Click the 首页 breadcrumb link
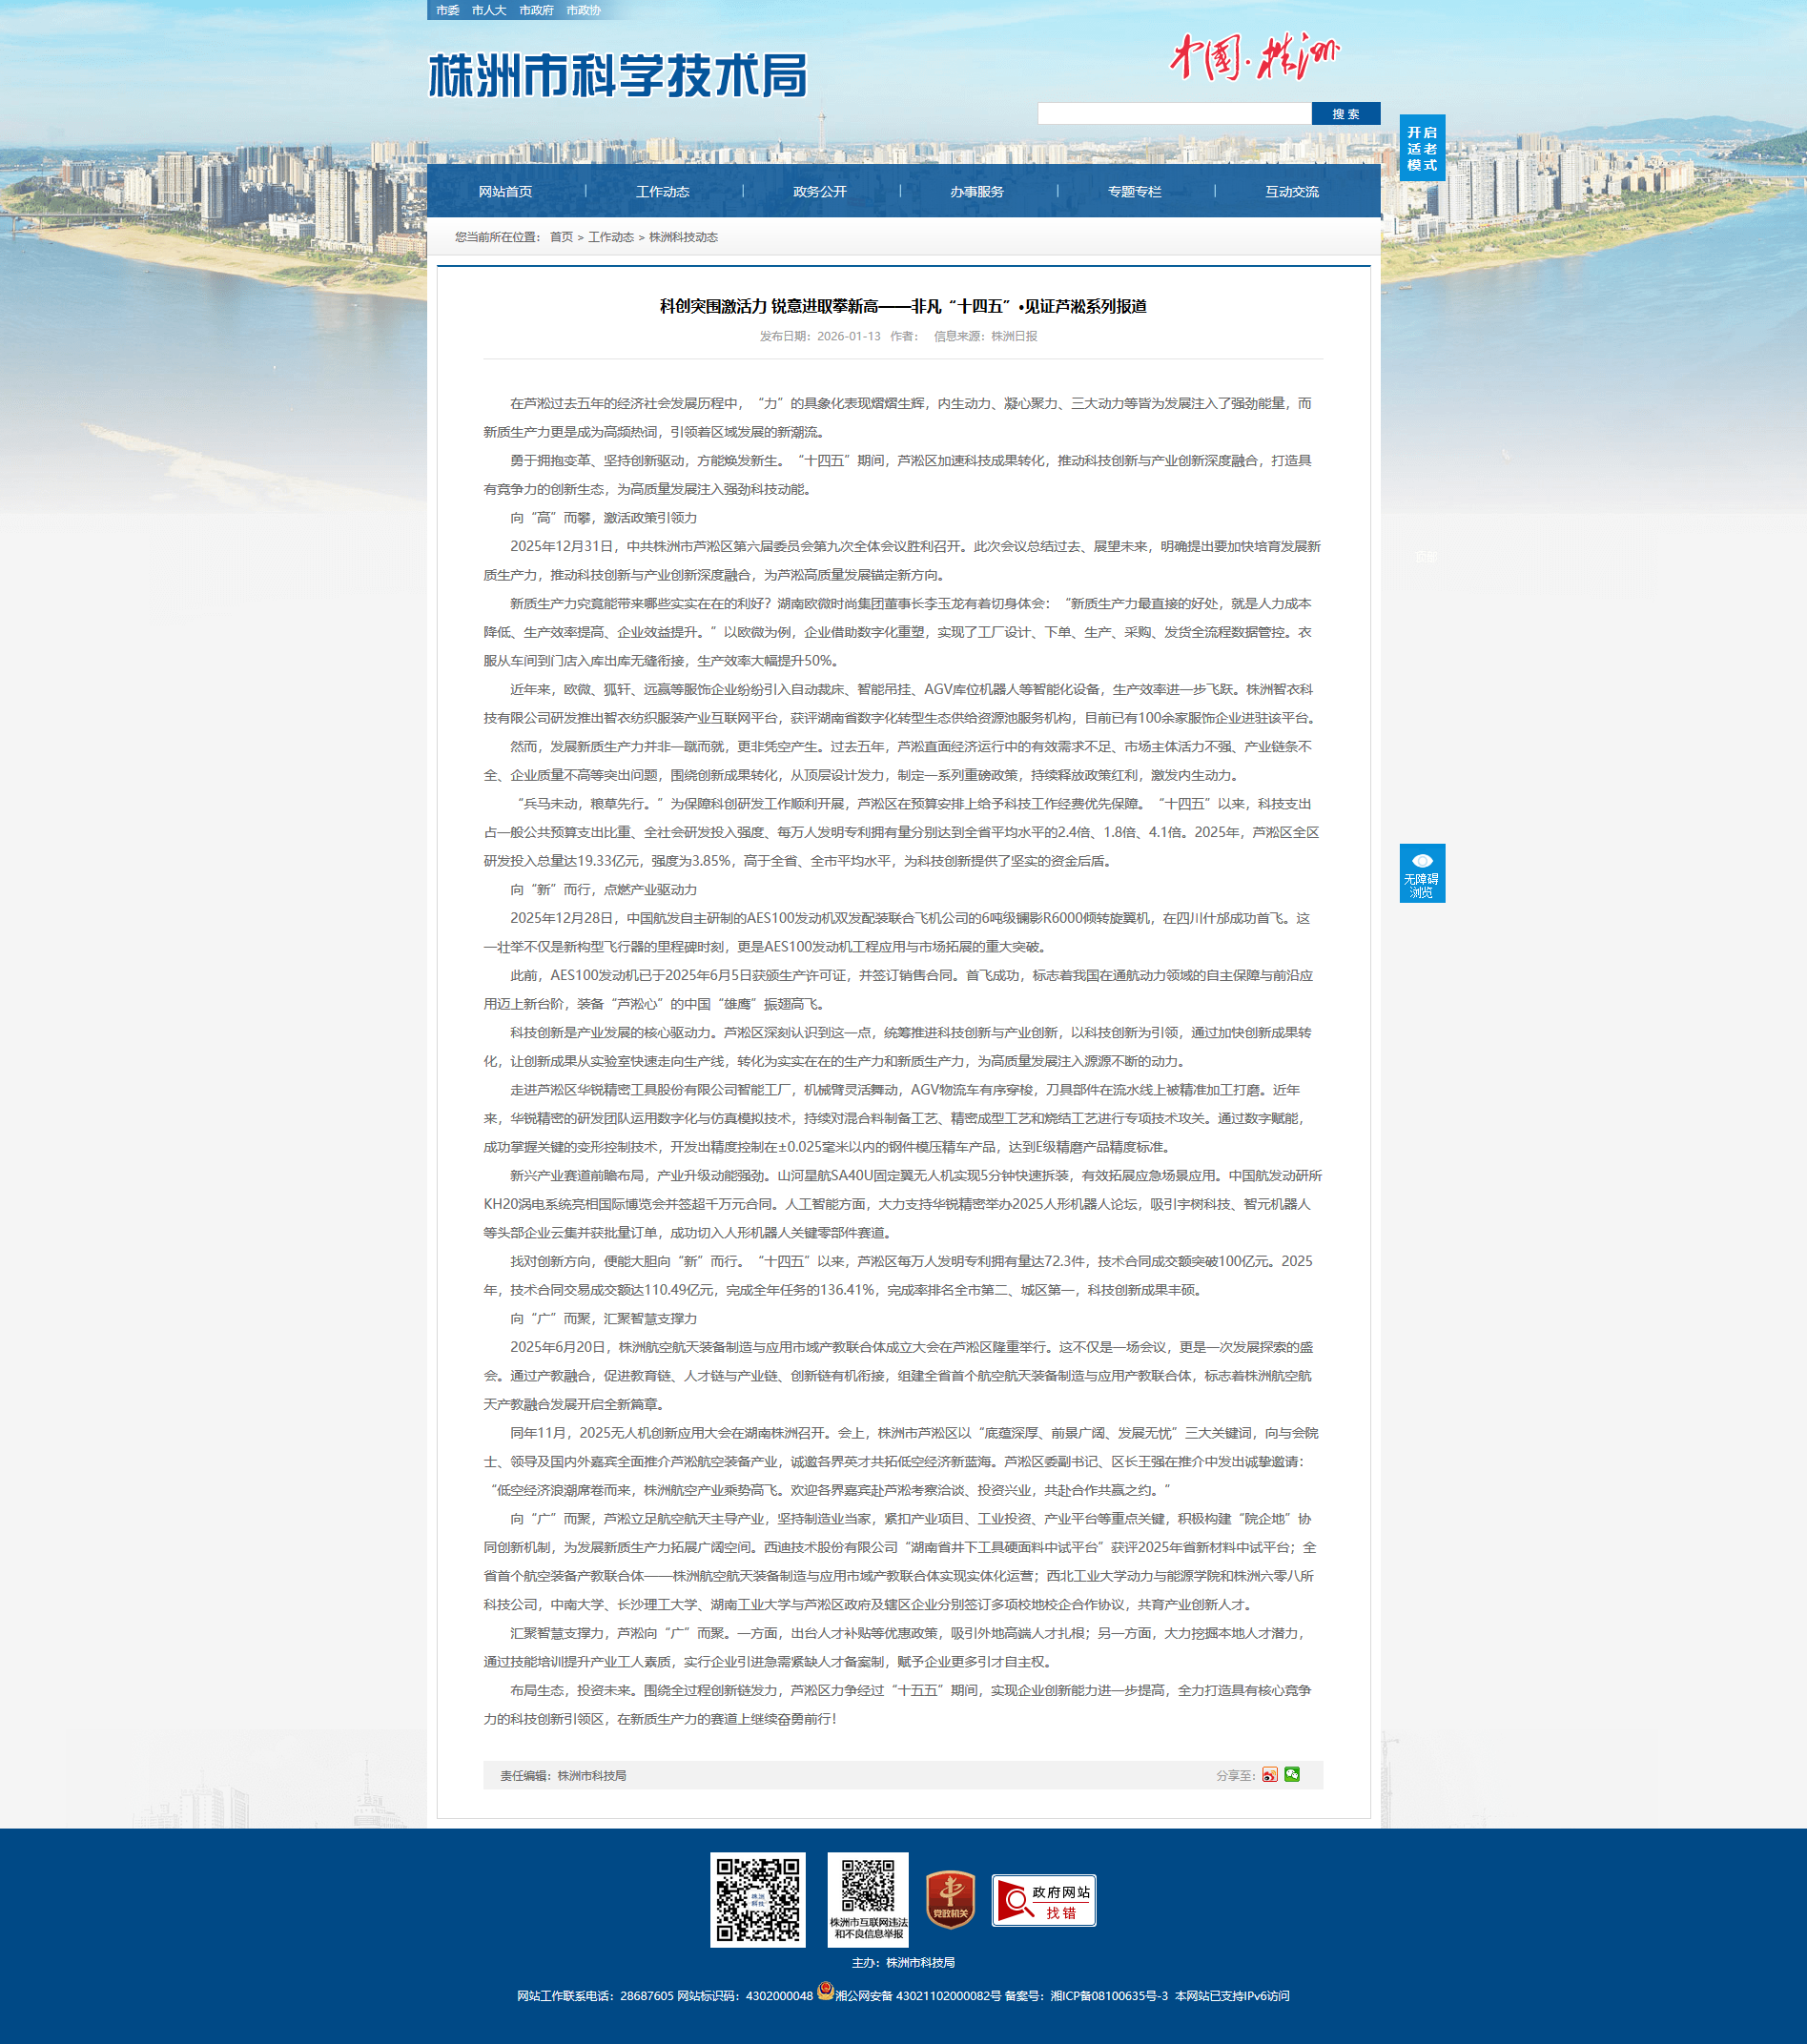The height and width of the screenshot is (2044, 1807). [561, 237]
